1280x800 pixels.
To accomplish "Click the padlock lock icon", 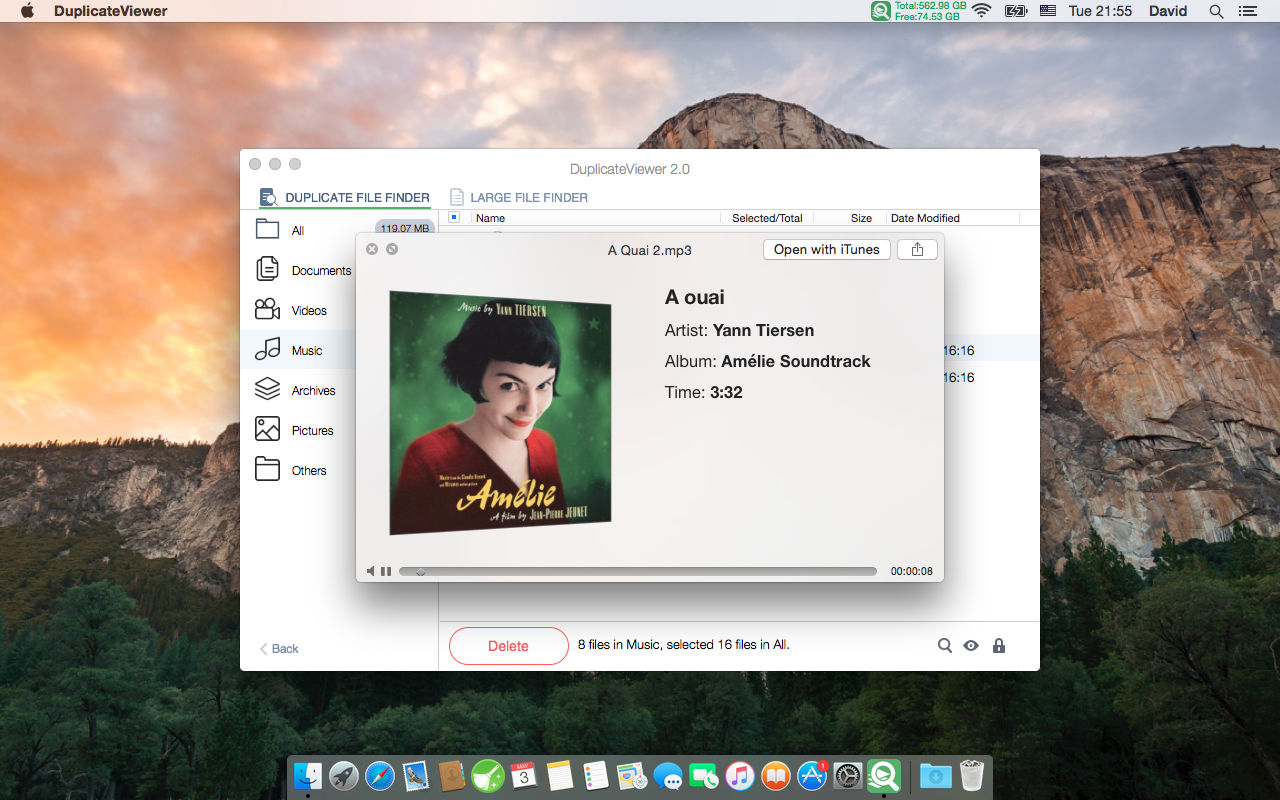I will click(999, 646).
